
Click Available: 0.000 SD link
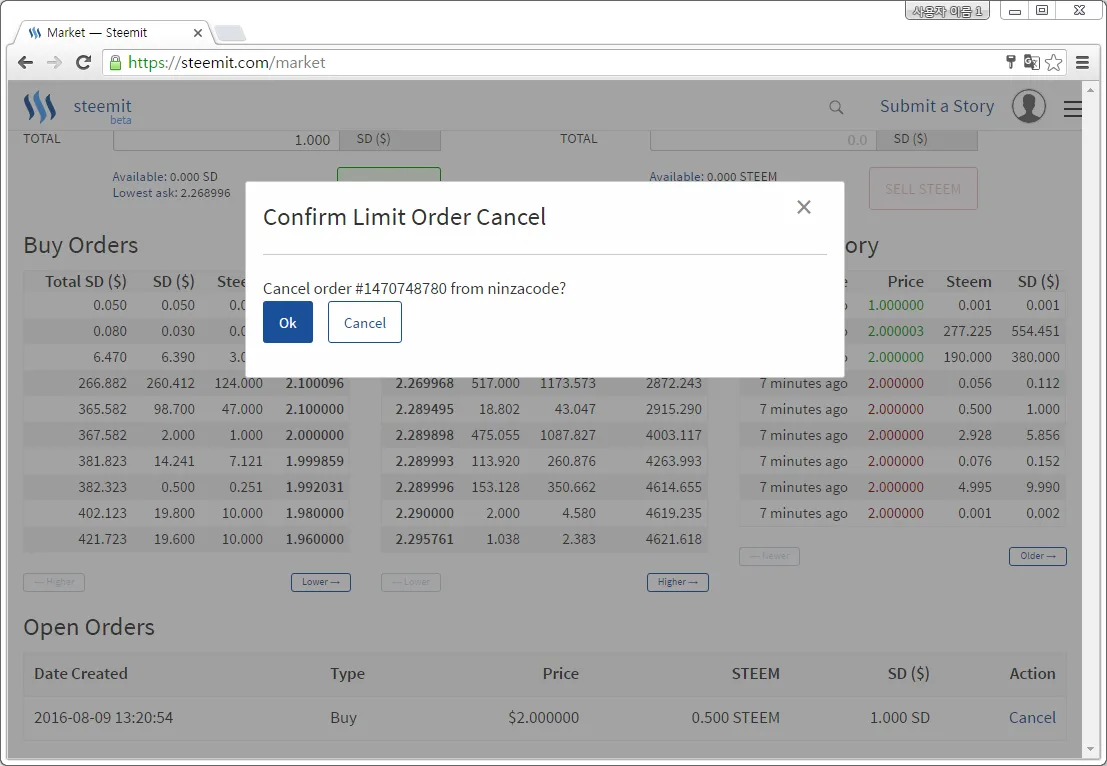click(165, 176)
